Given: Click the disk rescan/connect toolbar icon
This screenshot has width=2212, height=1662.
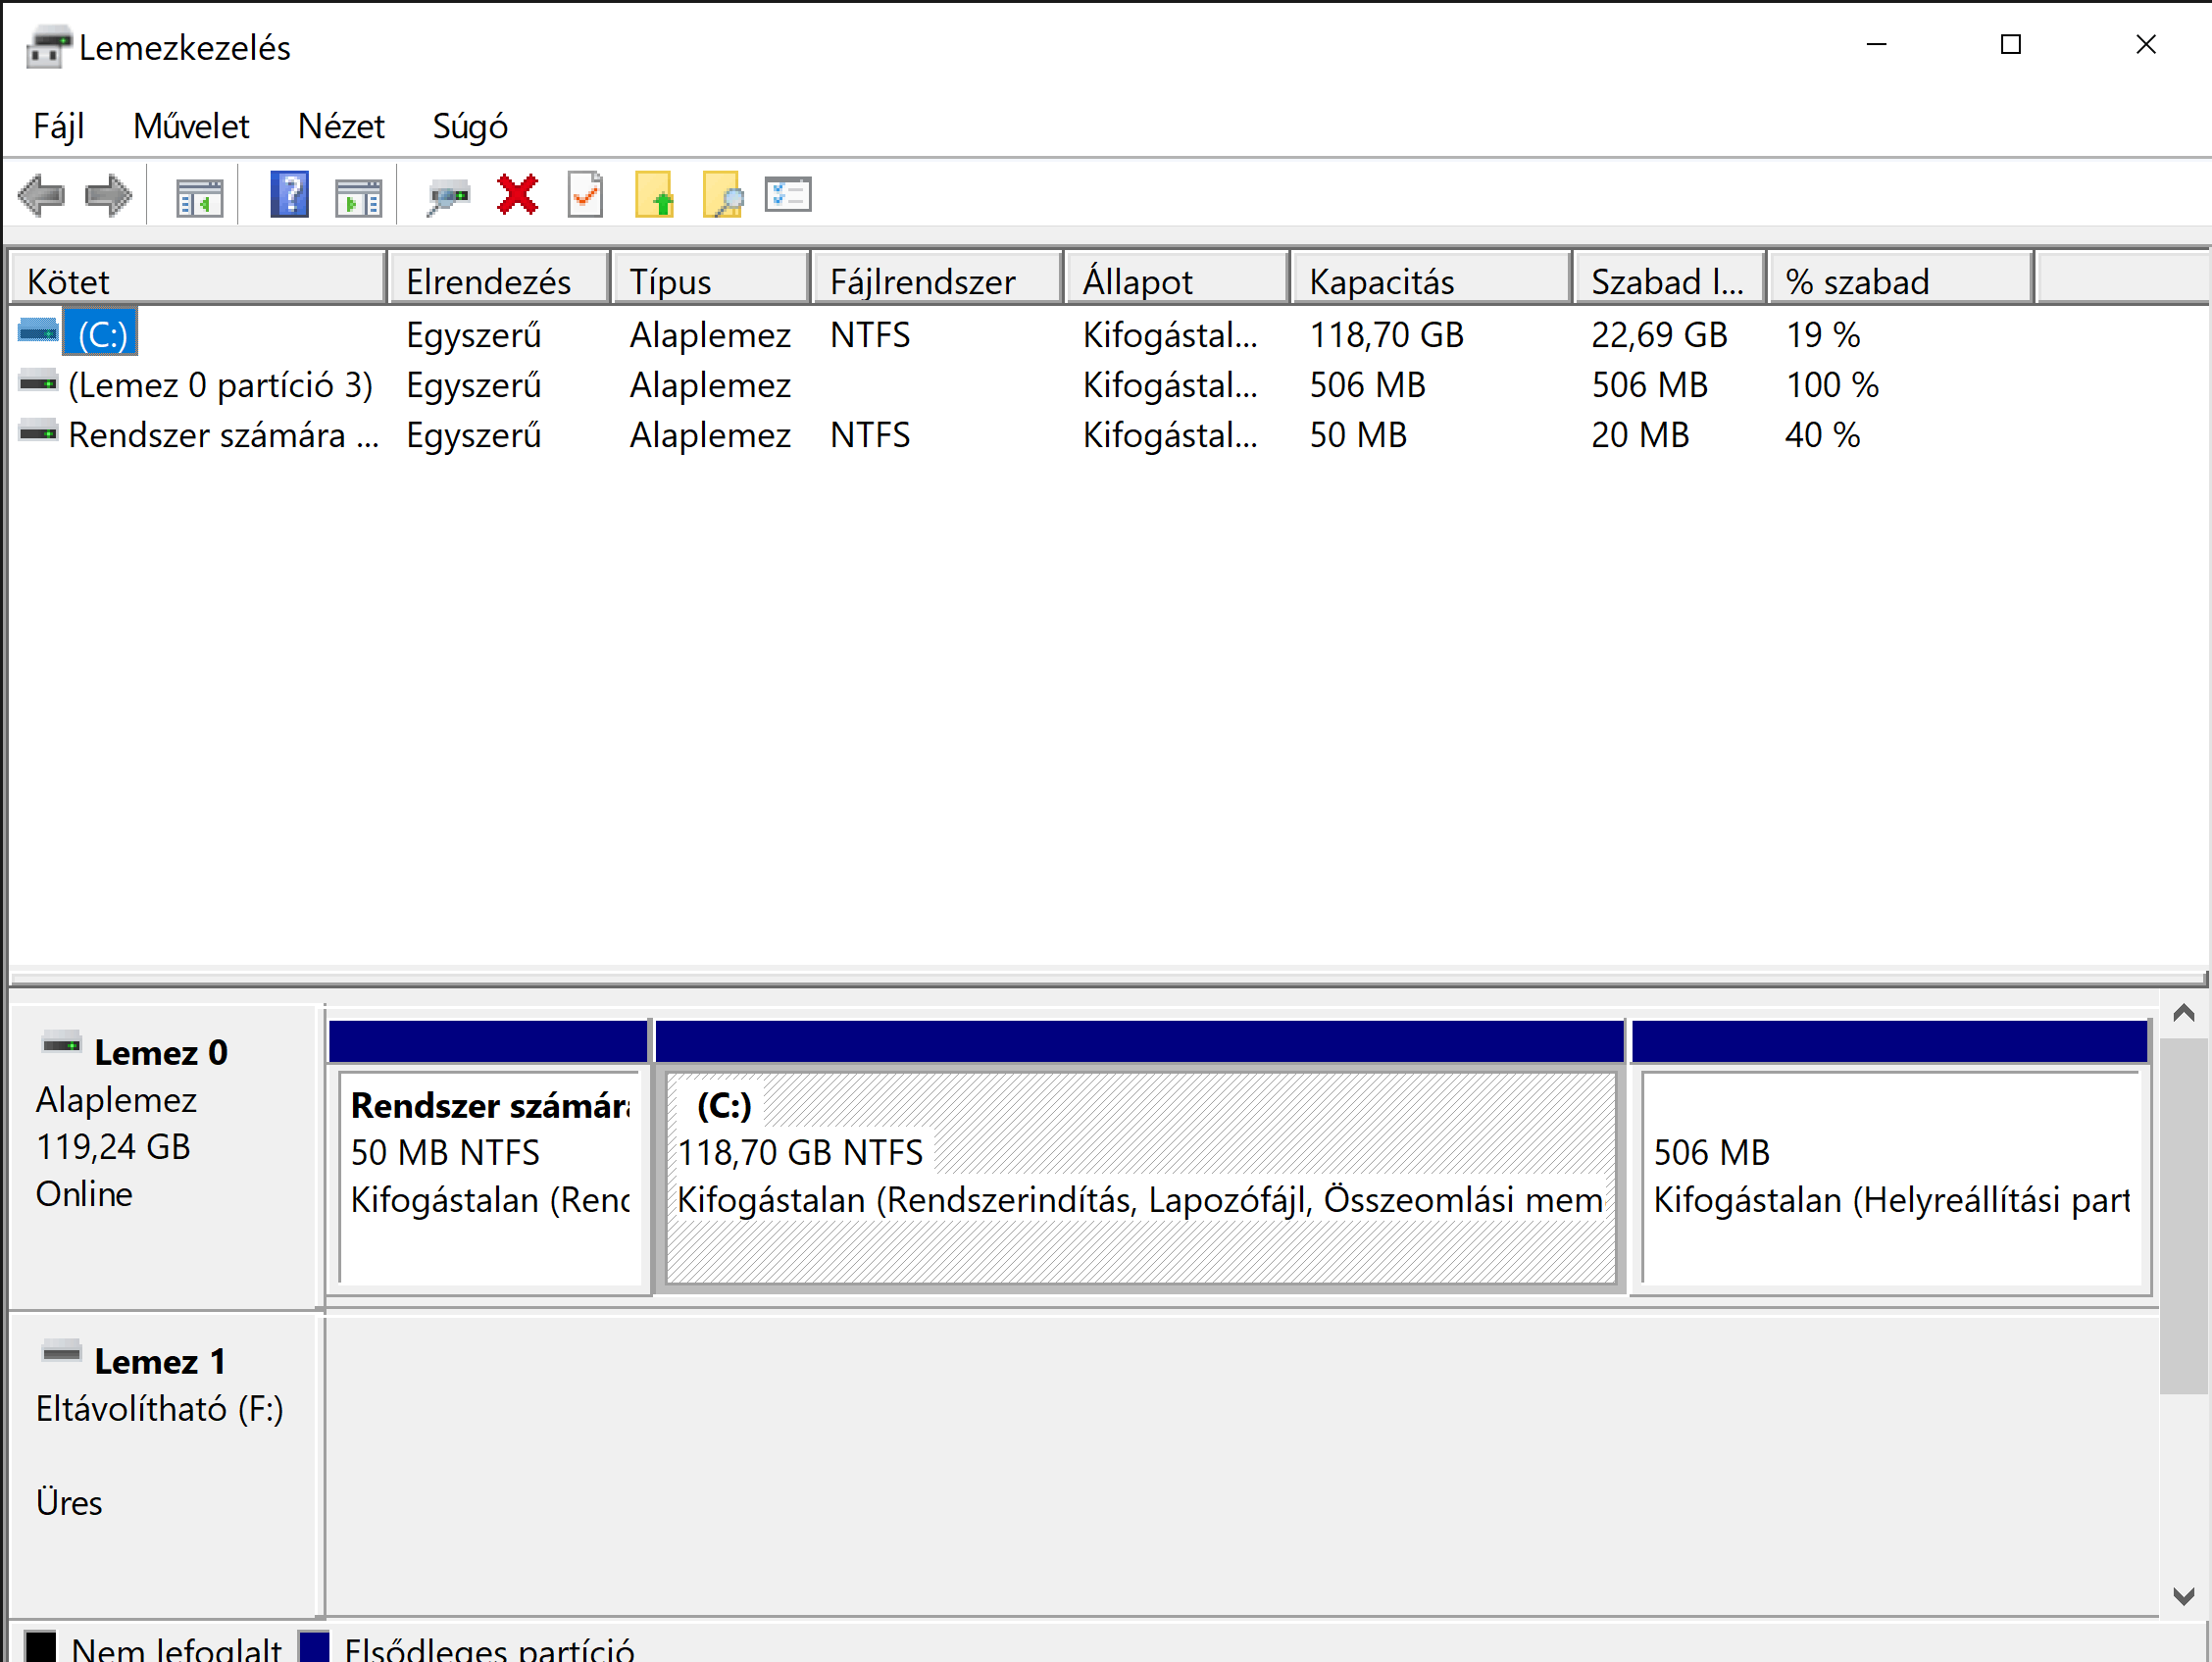Looking at the screenshot, I should (x=447, y=195).
